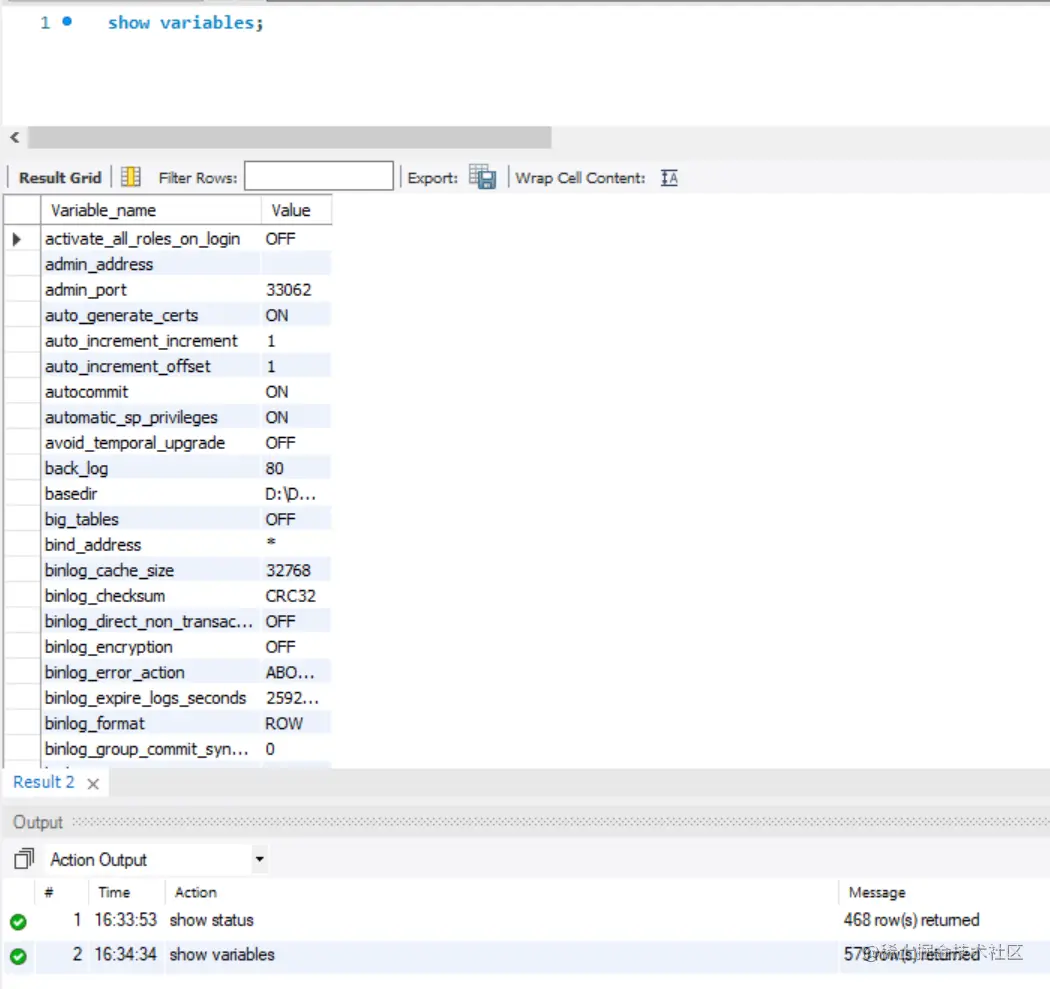
Task: Click the Result Grid view icon
Action: click(131, 177)
